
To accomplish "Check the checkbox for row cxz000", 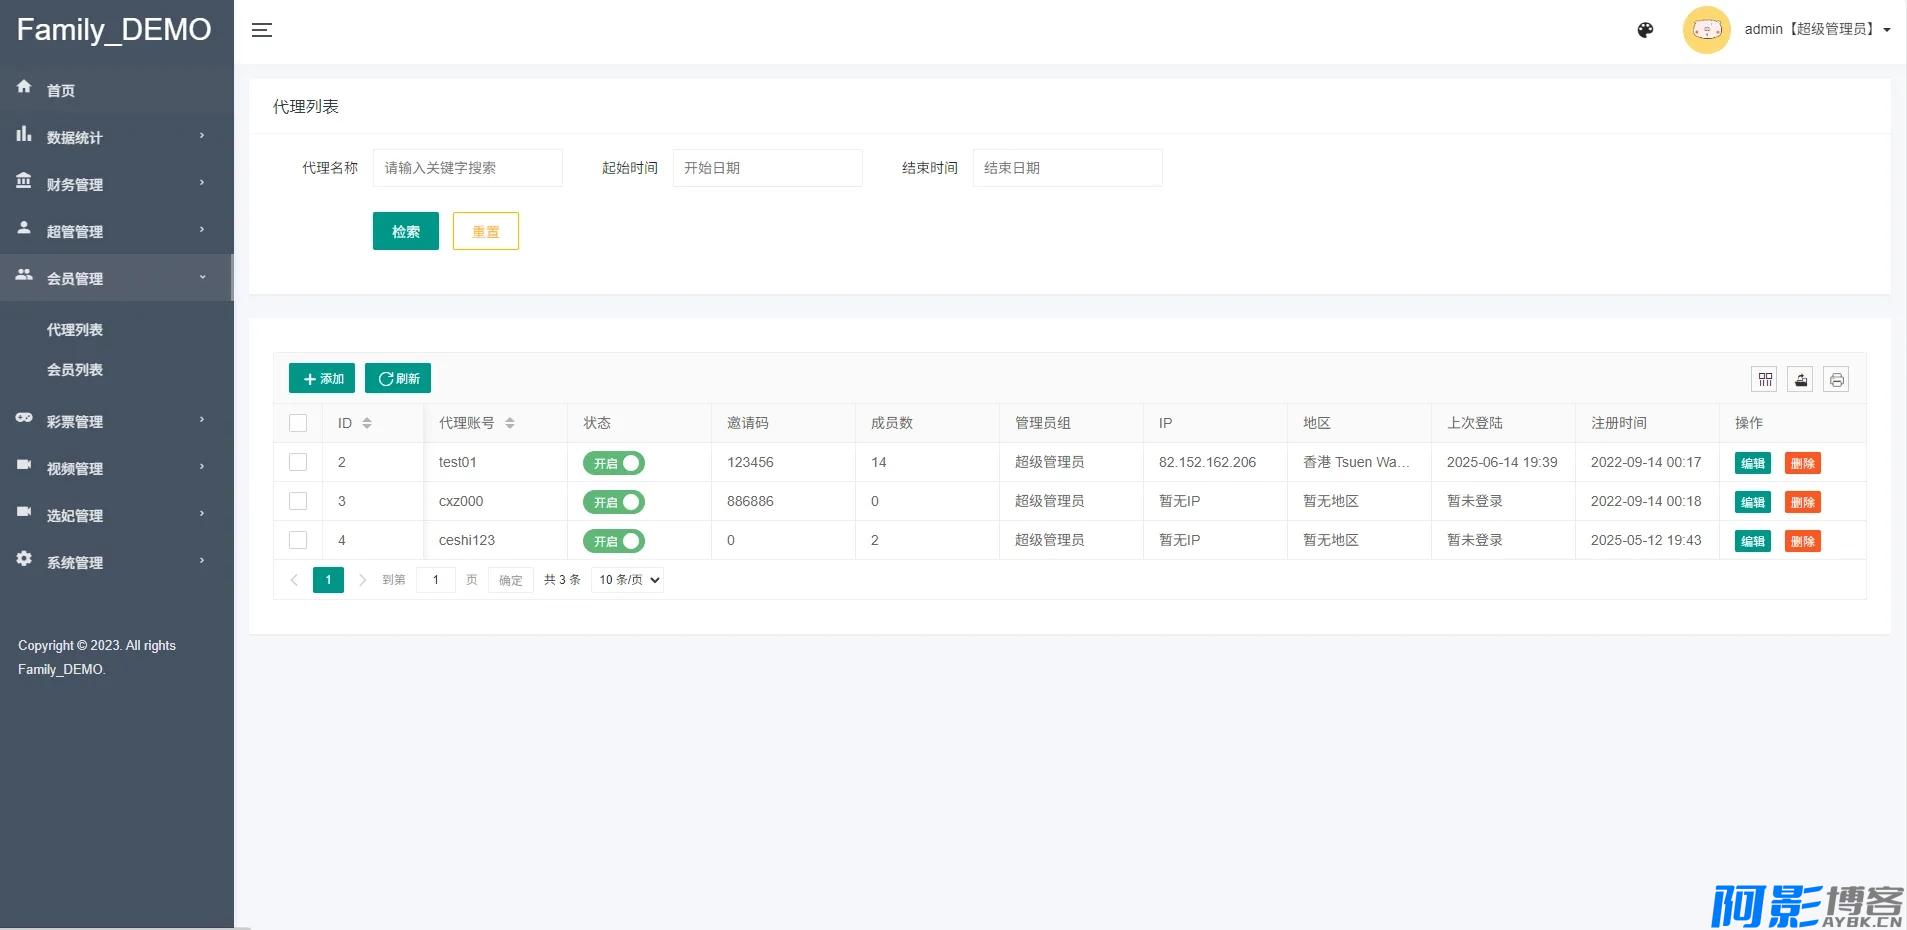I will pyautogui.click(x=298, y=501).
